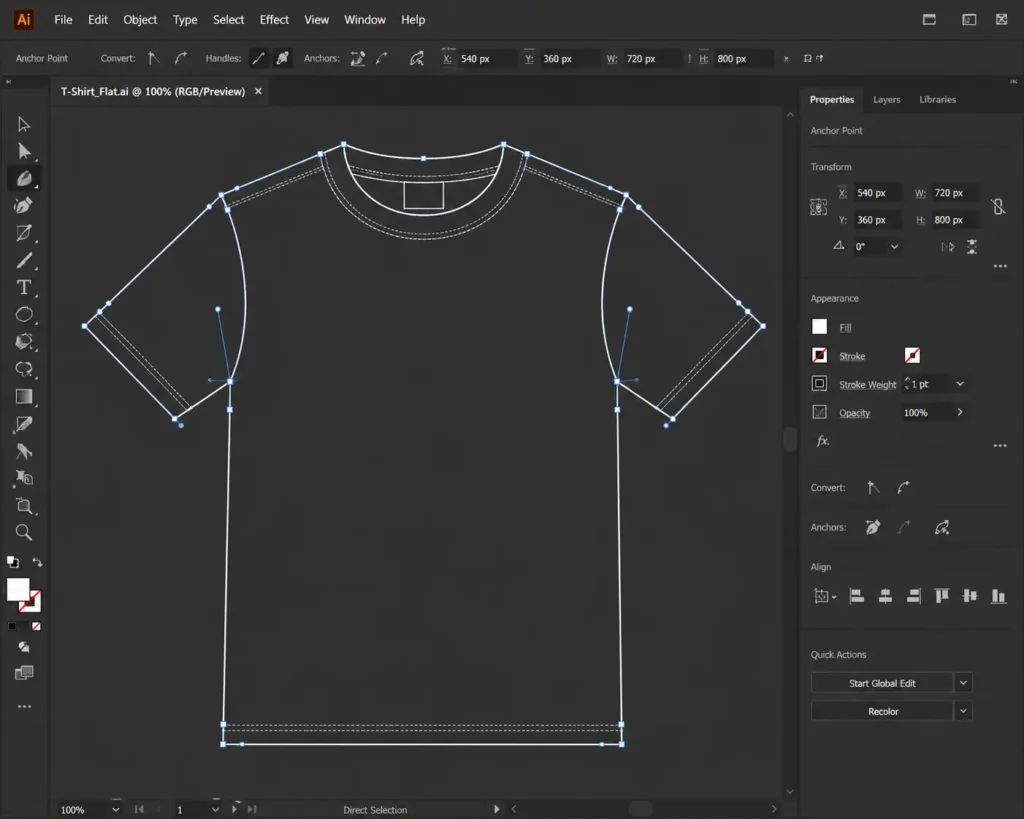Select the Gradient tool

click(x=24, y=396)
